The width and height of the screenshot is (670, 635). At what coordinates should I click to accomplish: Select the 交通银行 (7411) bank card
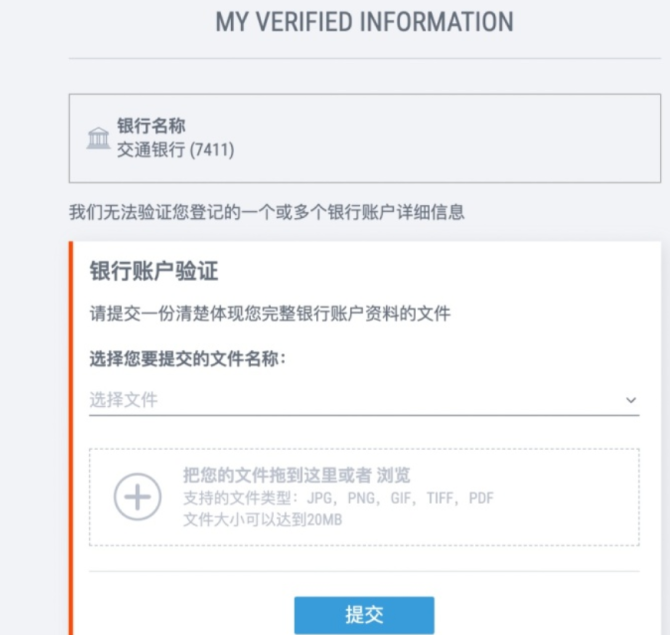click(x=365, y=138)
